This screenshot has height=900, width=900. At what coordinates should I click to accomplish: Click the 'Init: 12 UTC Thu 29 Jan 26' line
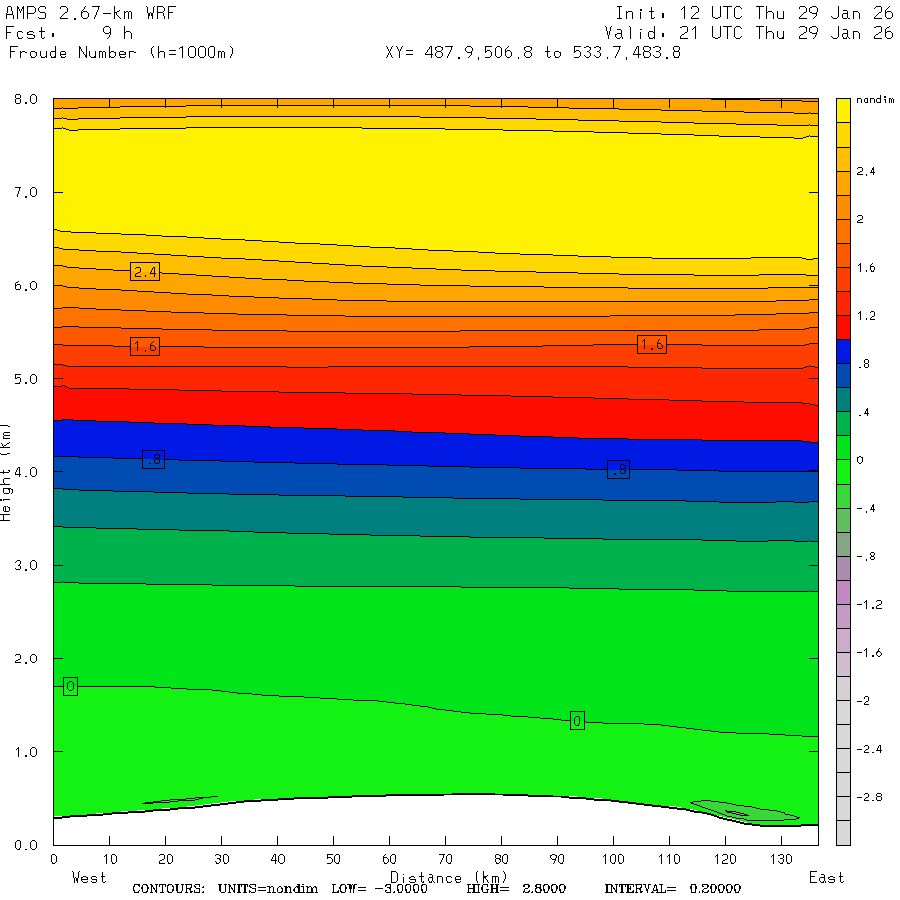pyautogui.click(x=754, y=13)
